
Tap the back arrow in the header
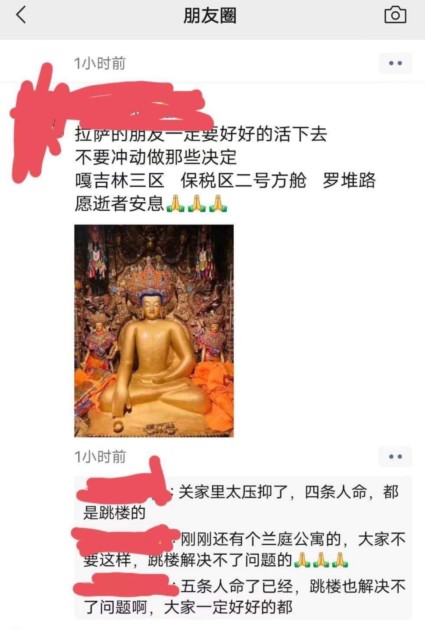(x=21, y=15)
